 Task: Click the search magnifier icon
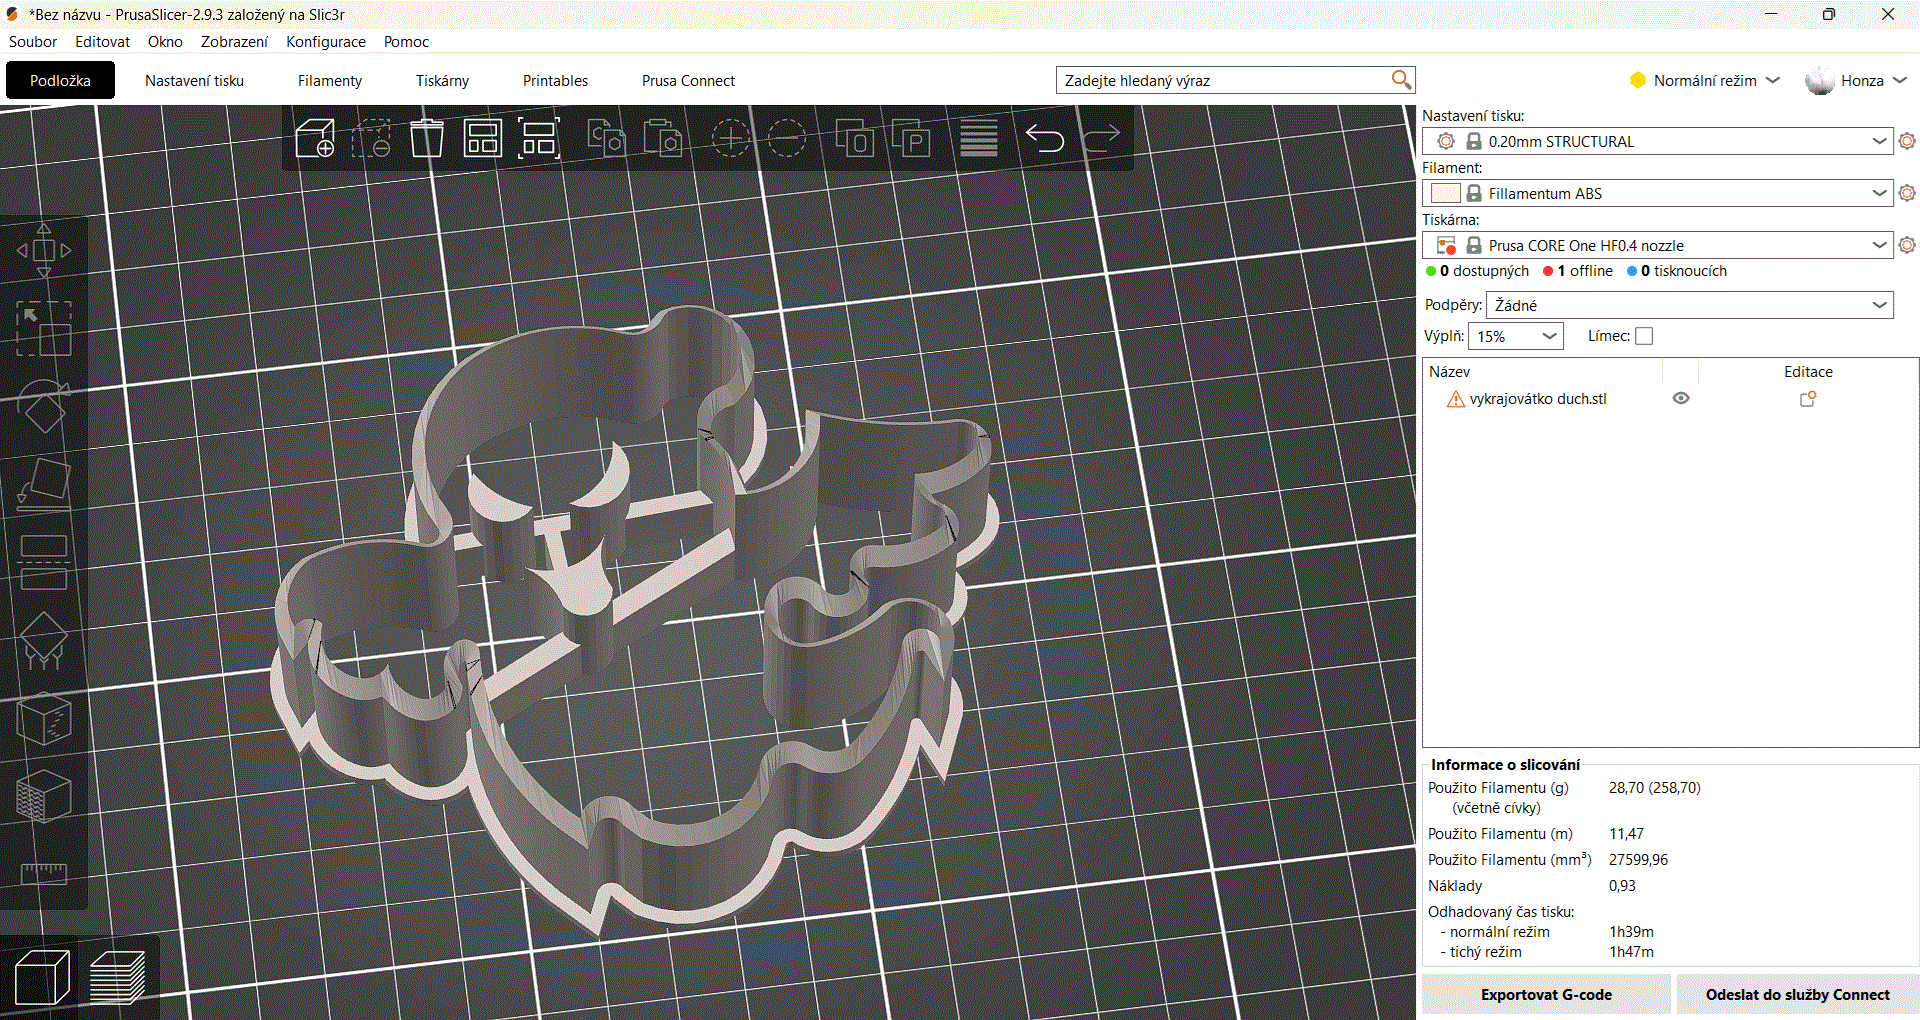(1401, 80)
